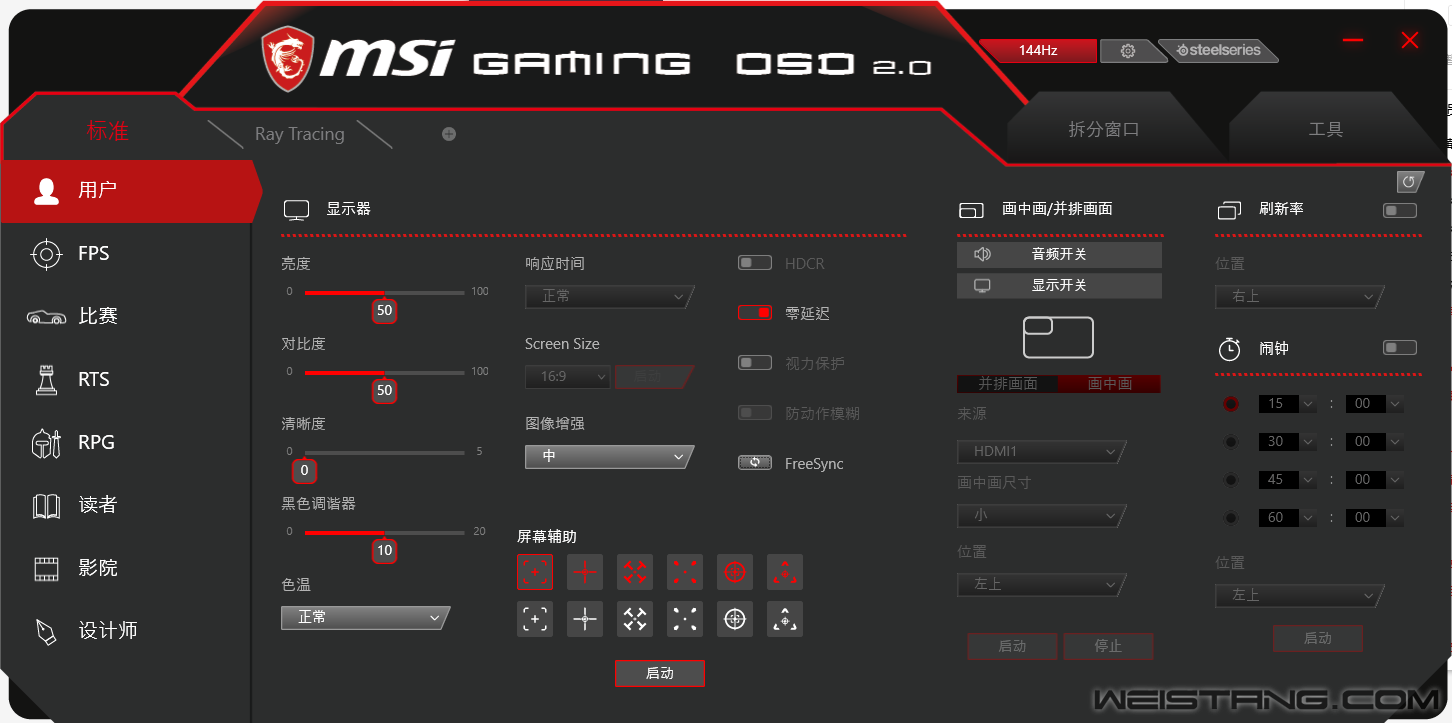The height and width of the screenshot is (723, 1452).
Task: Select the first red bracket crosshair icon
Action: (535, 572)
